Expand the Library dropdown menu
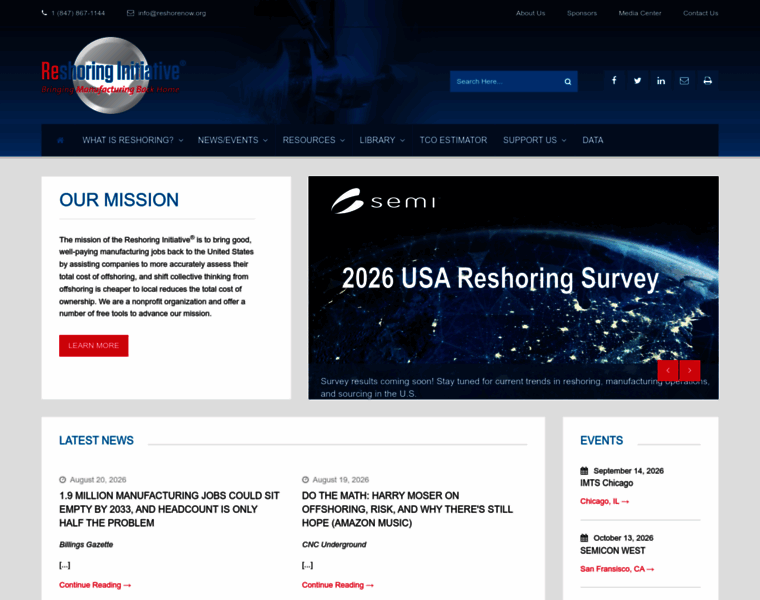 point(382,140)
